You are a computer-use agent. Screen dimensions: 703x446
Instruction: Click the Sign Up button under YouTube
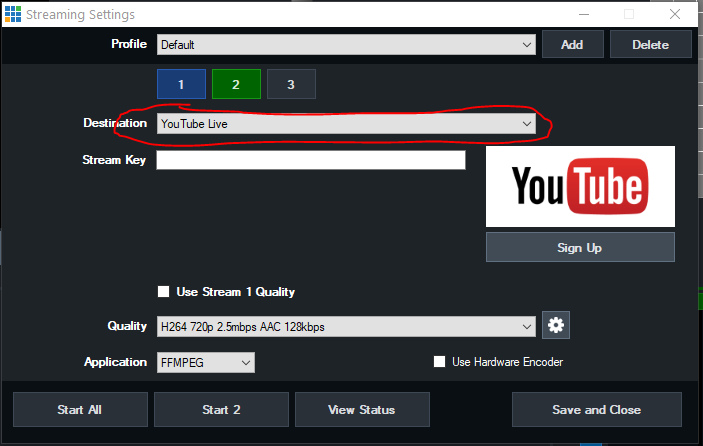(x=580, y=247)
